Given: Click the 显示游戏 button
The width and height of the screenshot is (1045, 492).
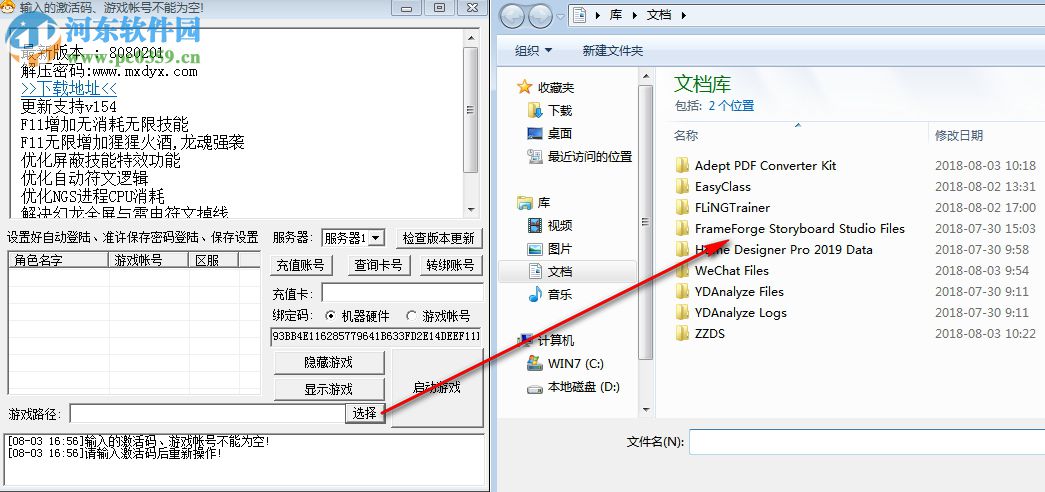Looking at the screenshot, I should pos(329,389).
